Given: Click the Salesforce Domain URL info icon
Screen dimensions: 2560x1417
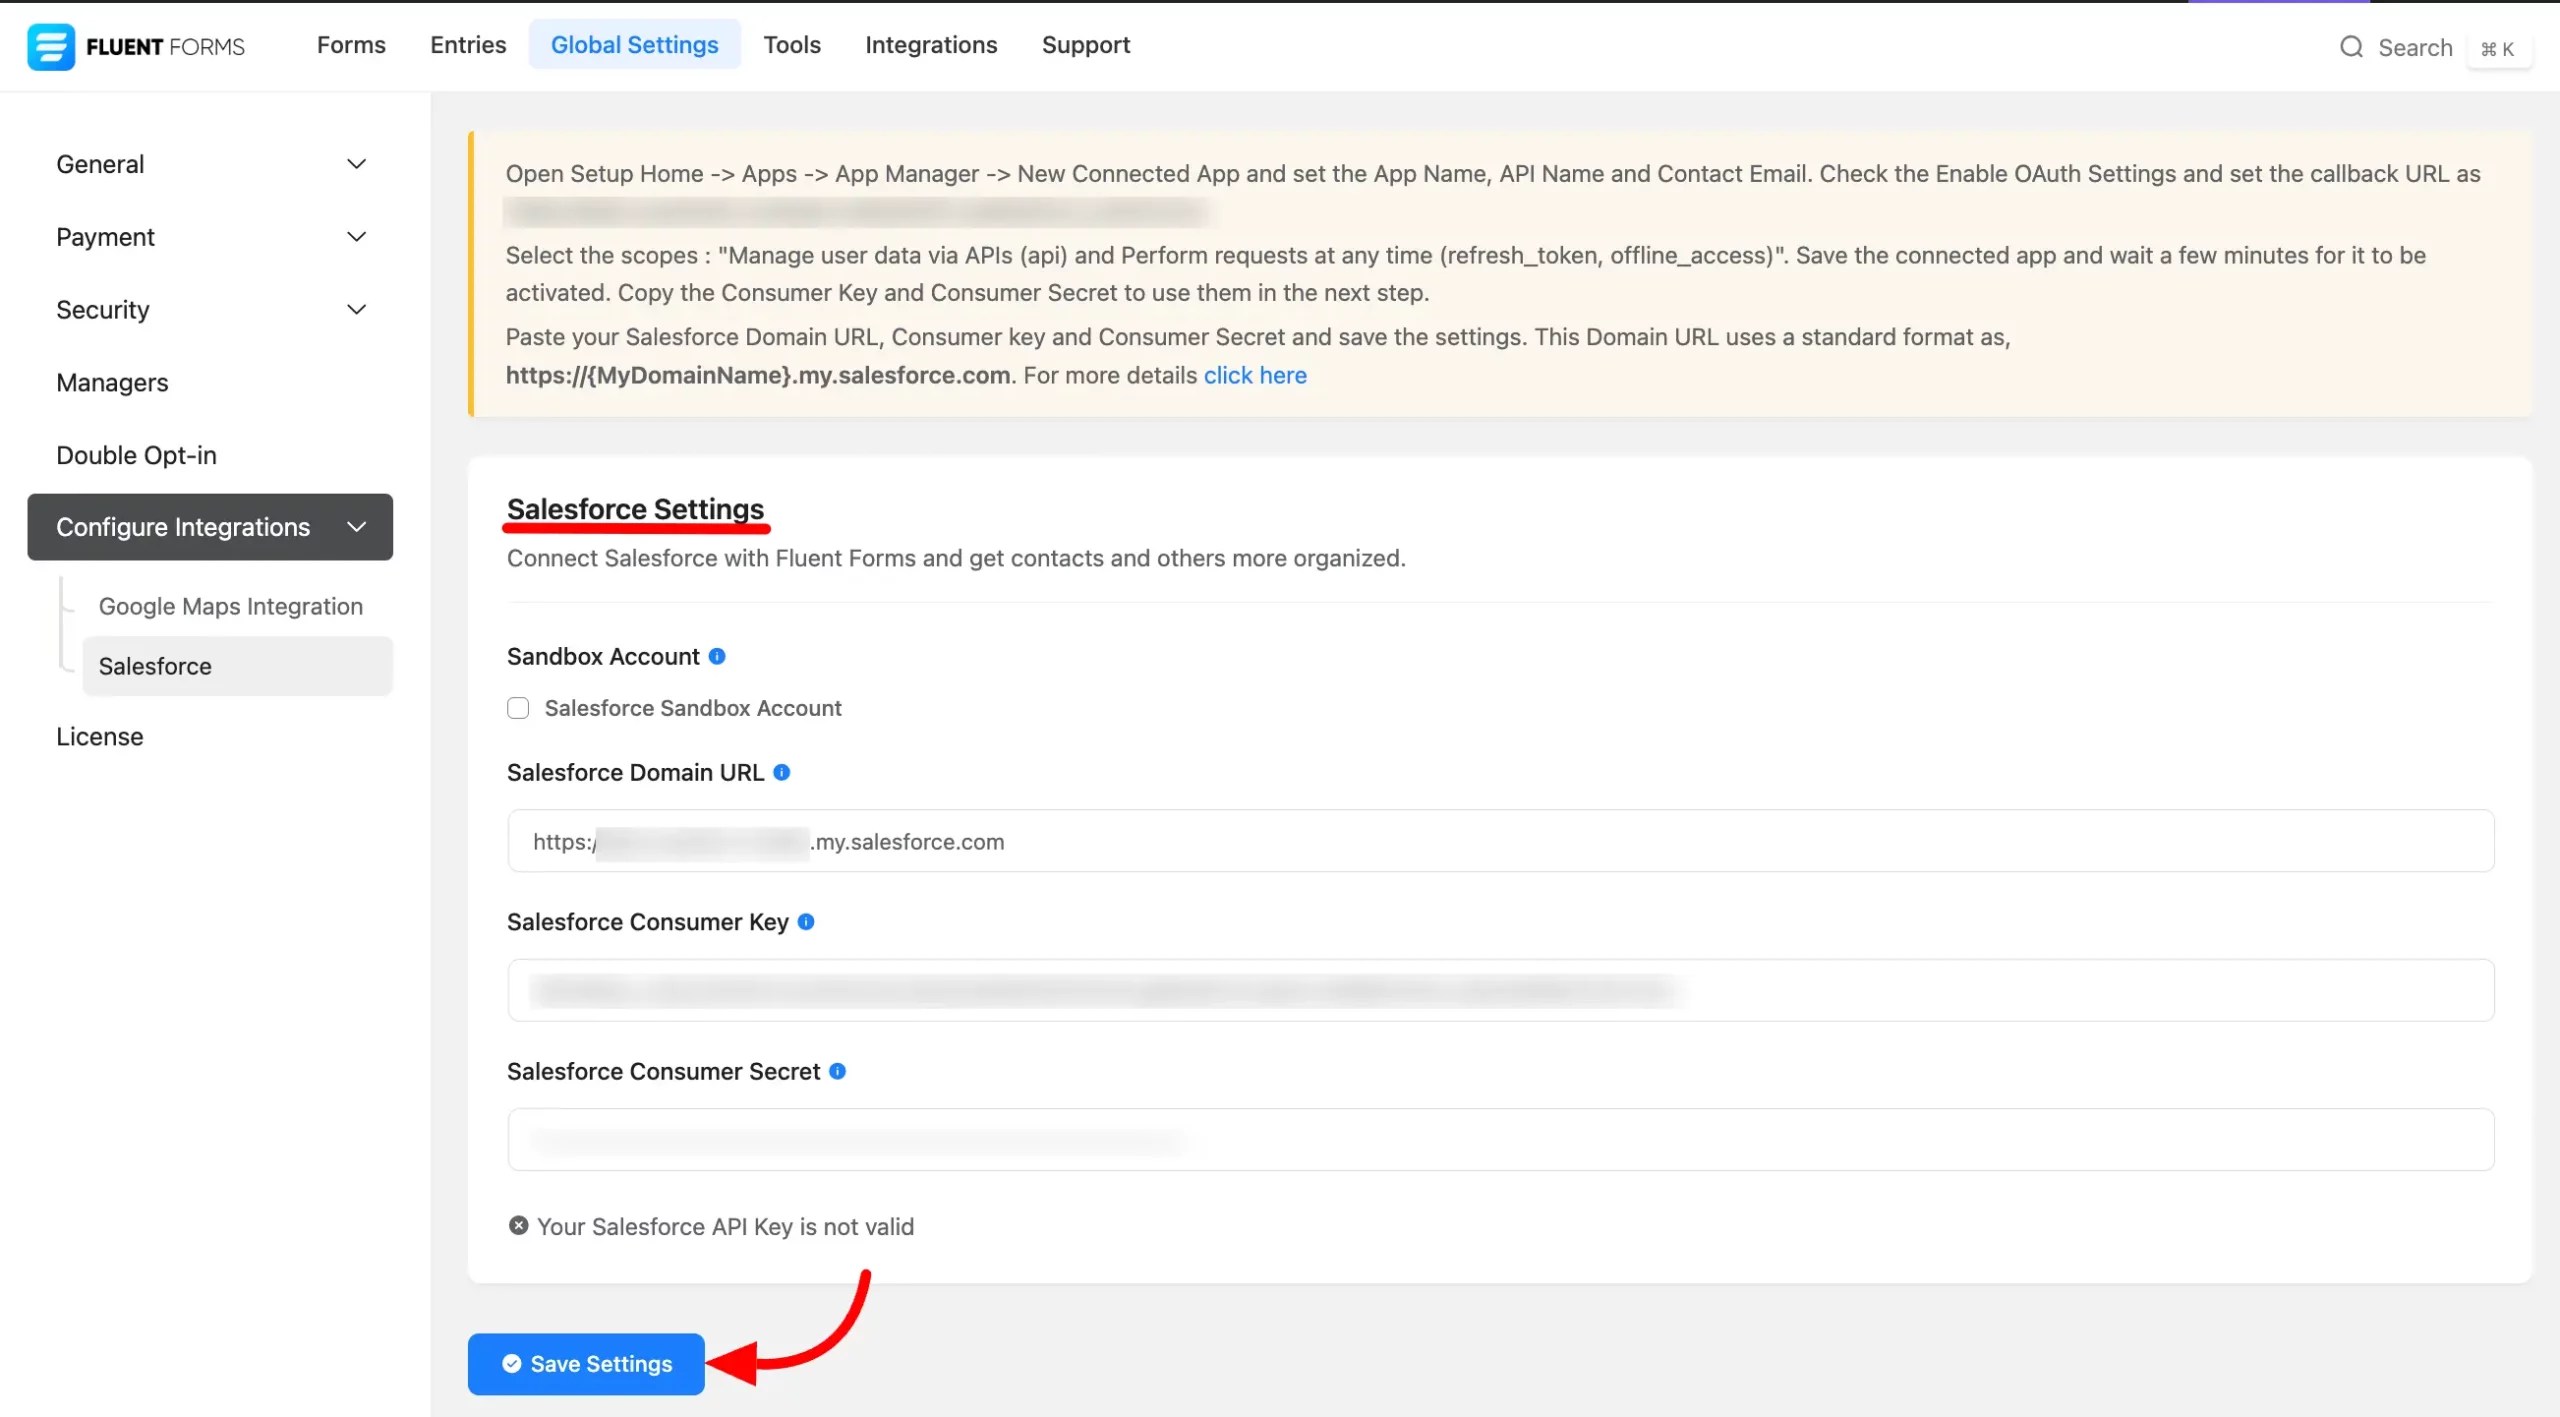Looking at the screenshot, I should [x=783, y=772].
